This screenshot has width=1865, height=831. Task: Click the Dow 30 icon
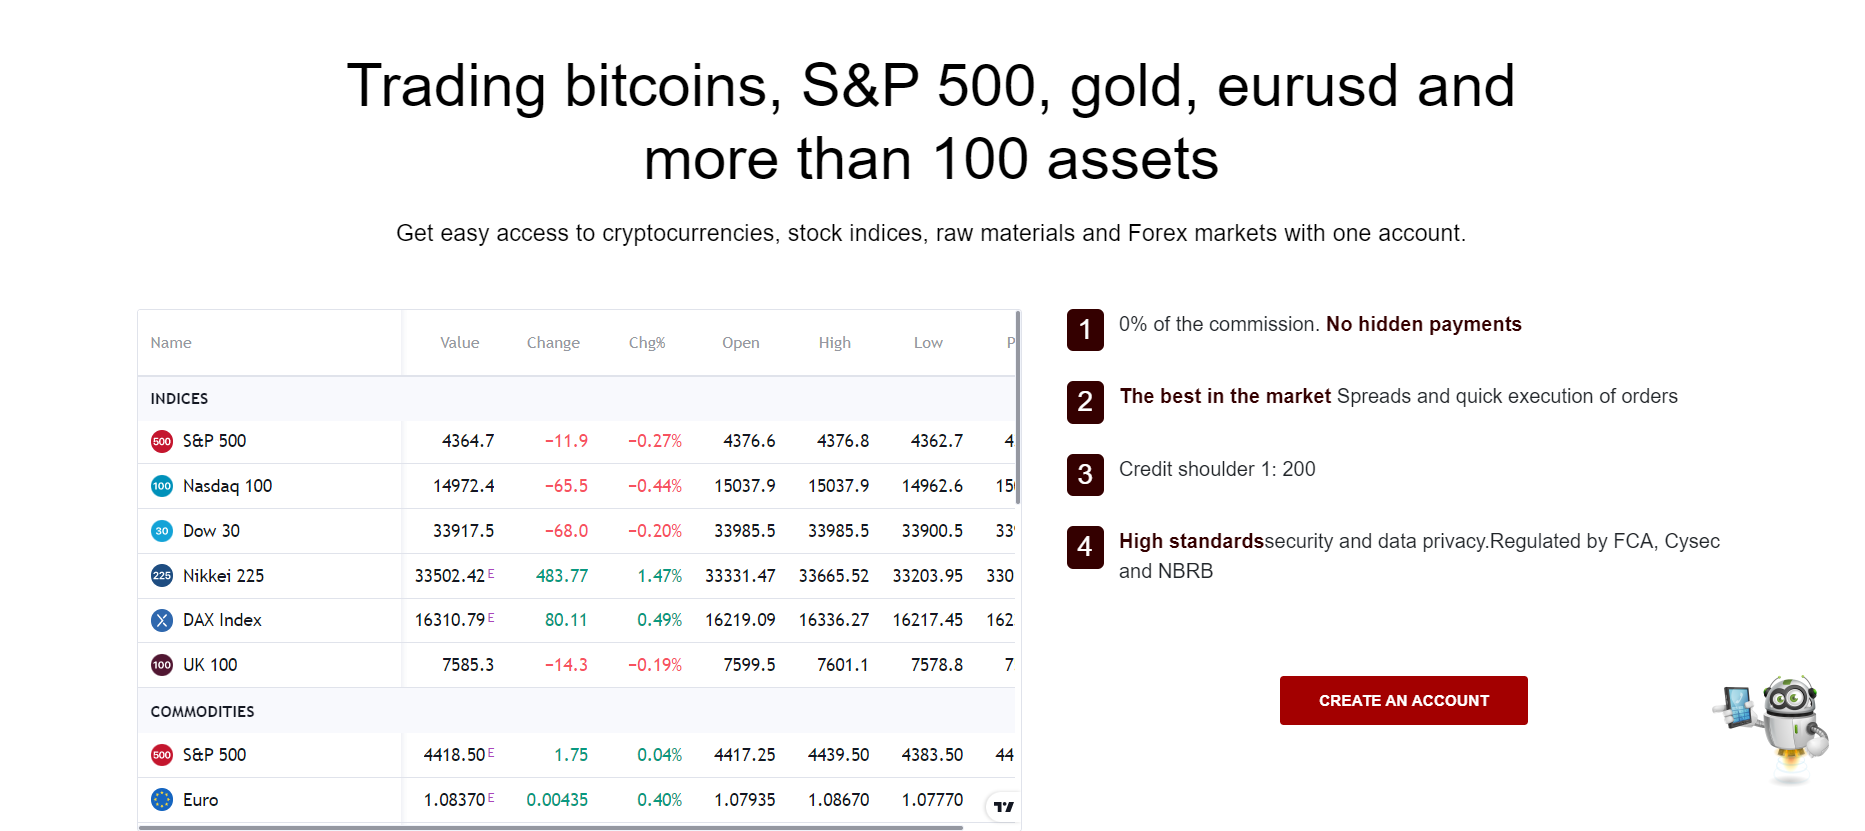tap(162, 531)
